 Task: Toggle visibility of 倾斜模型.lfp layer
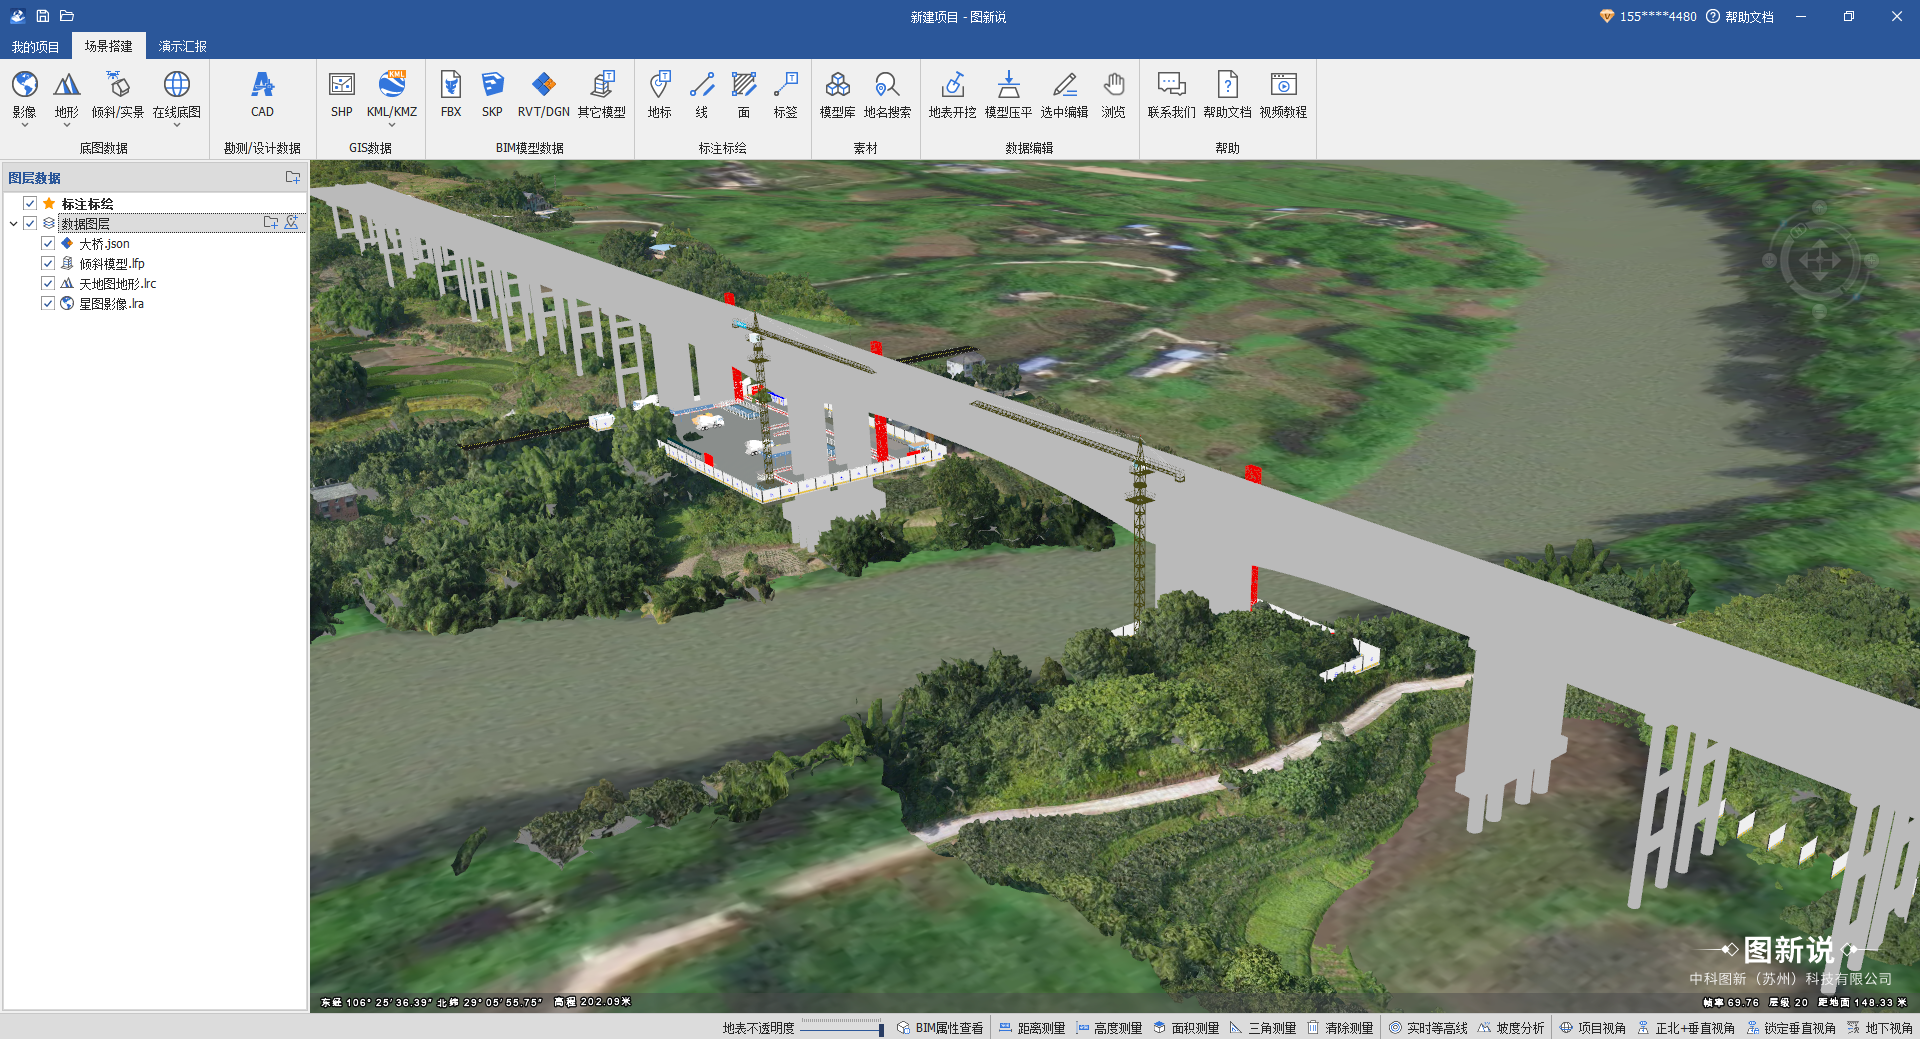[x=48, y=264]
